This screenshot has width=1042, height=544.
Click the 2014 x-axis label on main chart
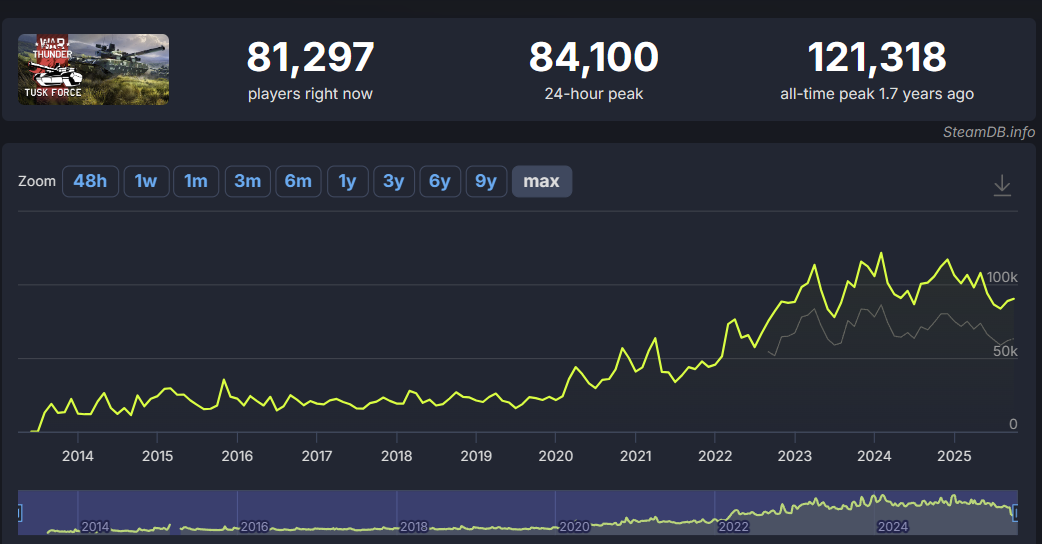pyautogui.click(x=78, y=456)
